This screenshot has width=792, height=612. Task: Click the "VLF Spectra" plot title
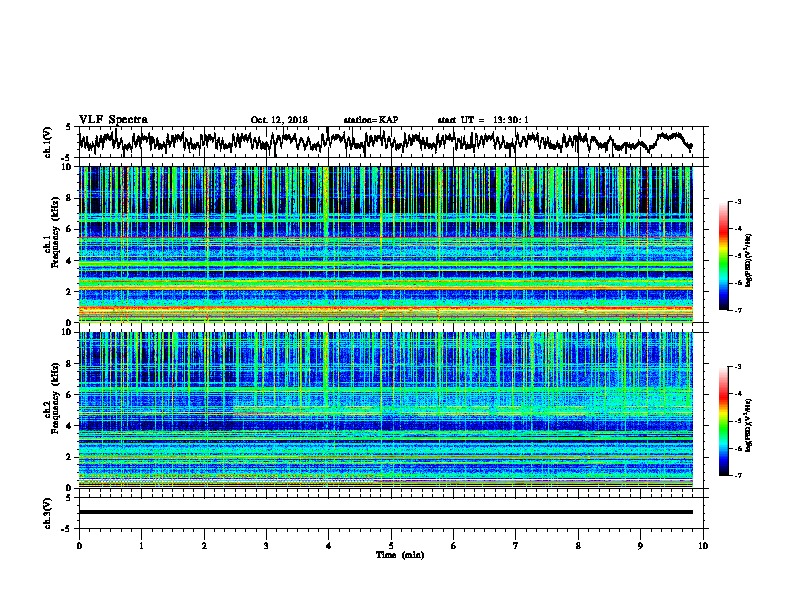tap(113, 119)
